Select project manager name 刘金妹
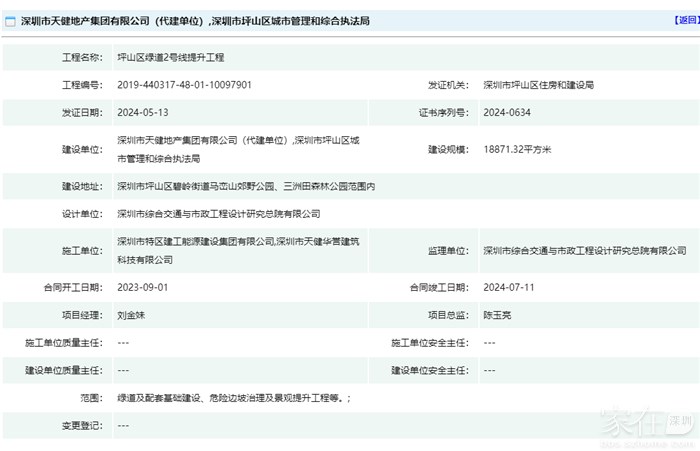The width and height of the screenshot is (700, 451). [132, 314]
